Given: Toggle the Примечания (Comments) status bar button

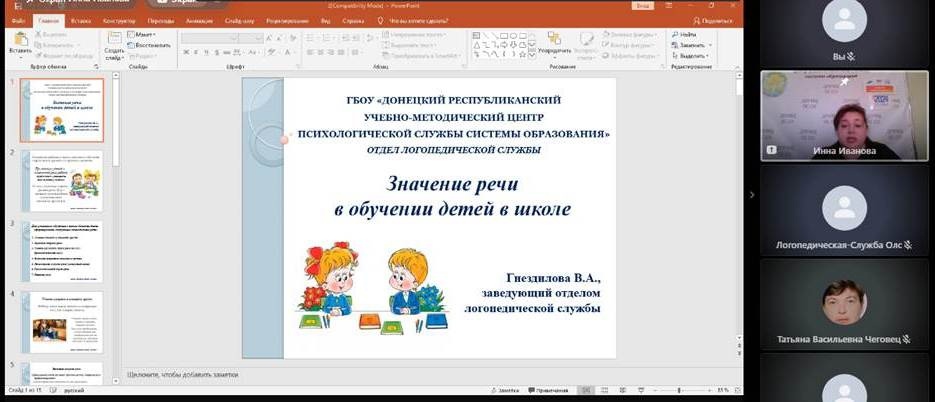Looking at the screenshot, I should (548, 390).
